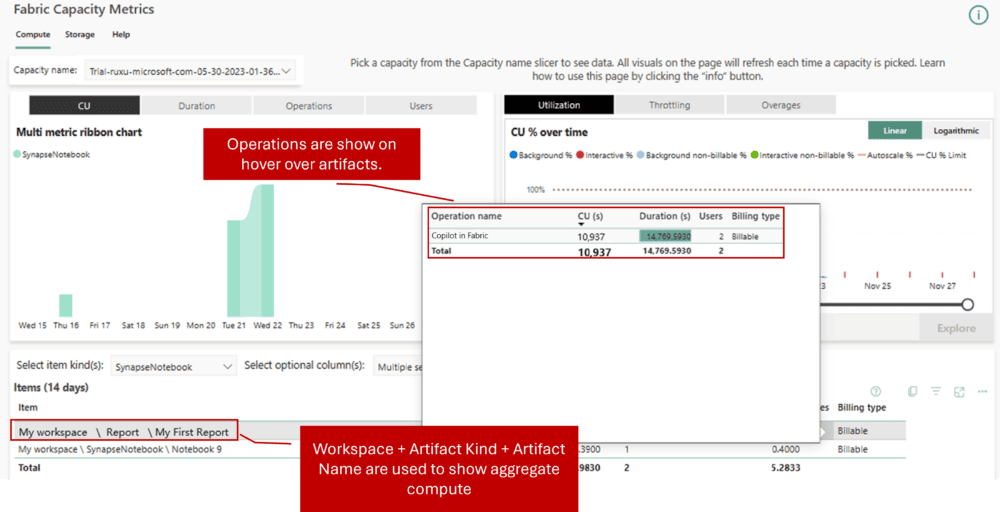Viewport: 1000px width, 512px height.
Task: Show the Utilization chart tab
Action: [559, 105]
